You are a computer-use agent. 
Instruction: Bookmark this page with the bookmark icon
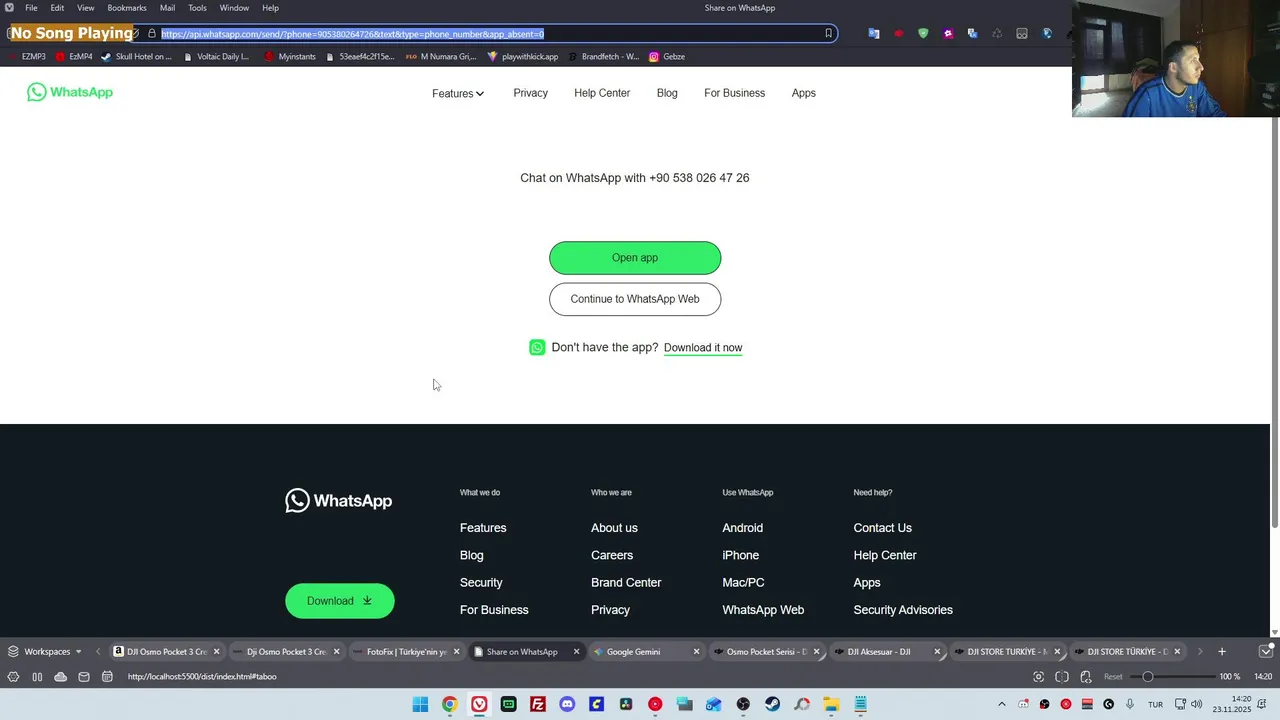[x=828, y=33]
